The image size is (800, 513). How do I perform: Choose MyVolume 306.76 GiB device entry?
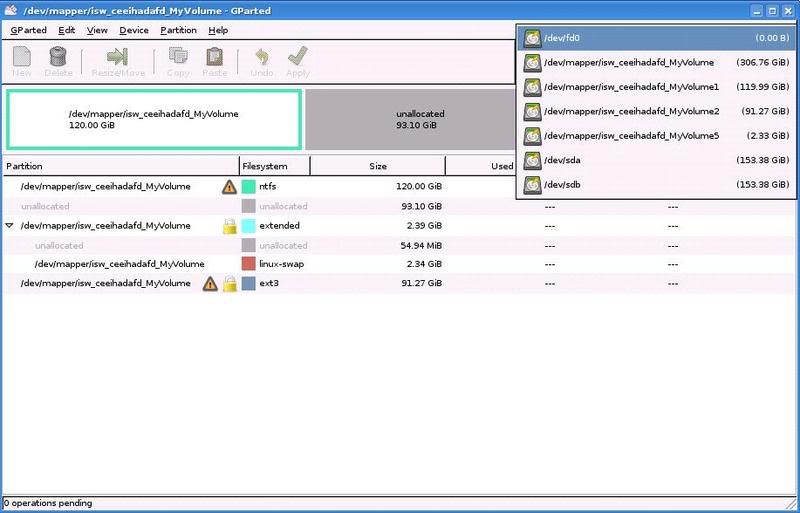tap(656, 63)
